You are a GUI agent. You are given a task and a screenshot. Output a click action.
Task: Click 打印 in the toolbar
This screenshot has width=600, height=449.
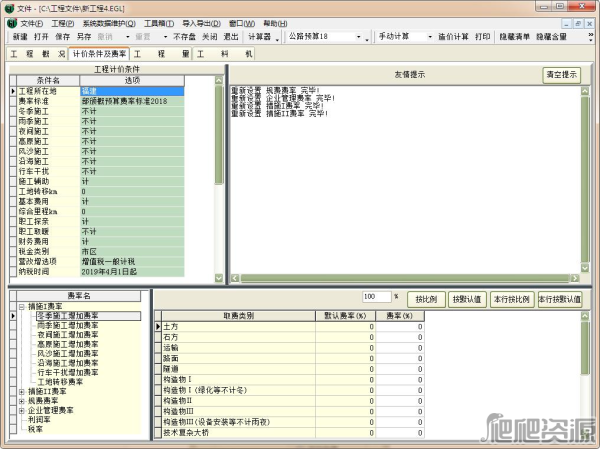pyautogui.click(x=483, y=36)
